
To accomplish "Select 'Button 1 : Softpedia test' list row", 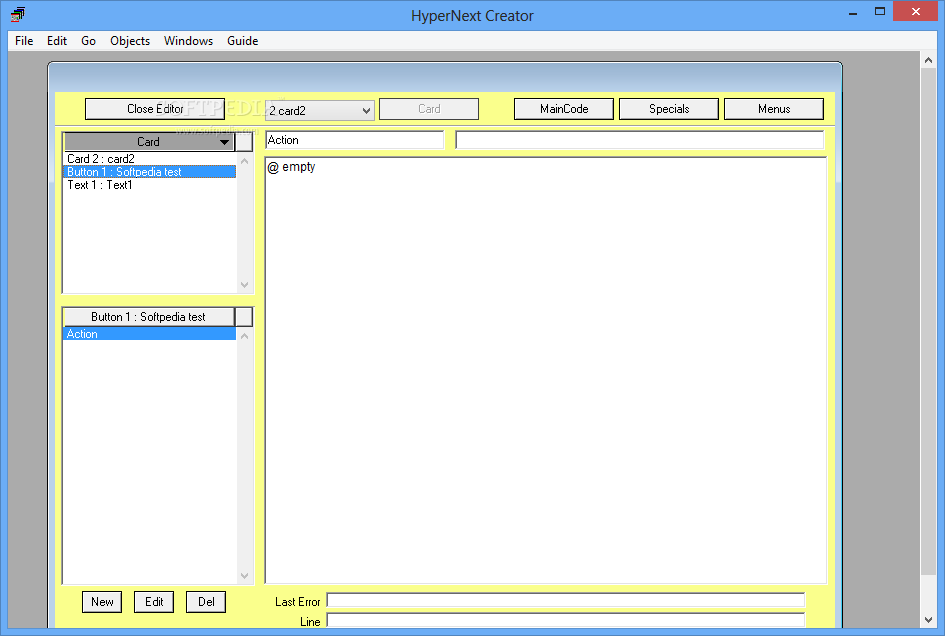I will click(x=149, y=172).
